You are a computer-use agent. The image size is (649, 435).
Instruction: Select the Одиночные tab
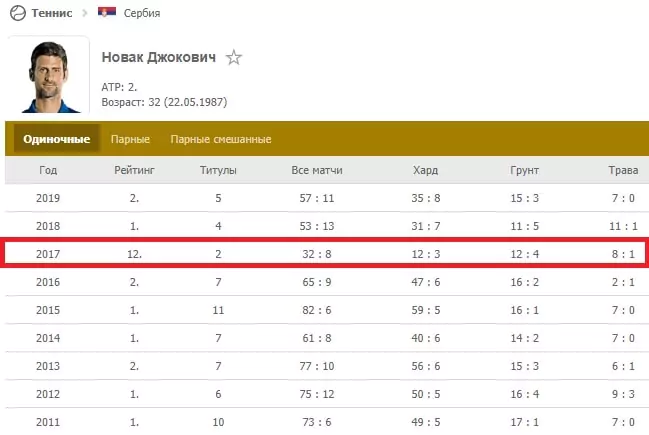point(57,139)
